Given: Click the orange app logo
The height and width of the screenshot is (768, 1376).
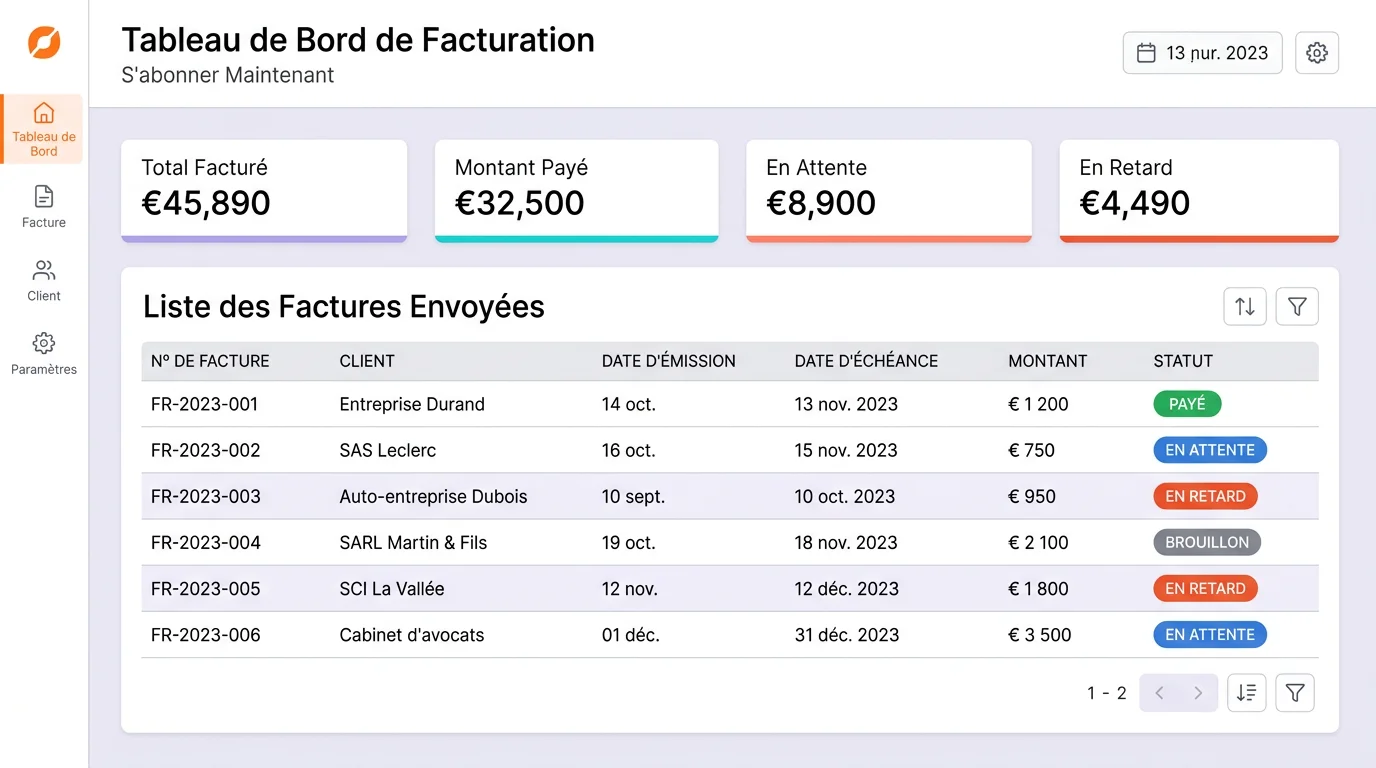Looking at the screenshot, I should (43, 42).
